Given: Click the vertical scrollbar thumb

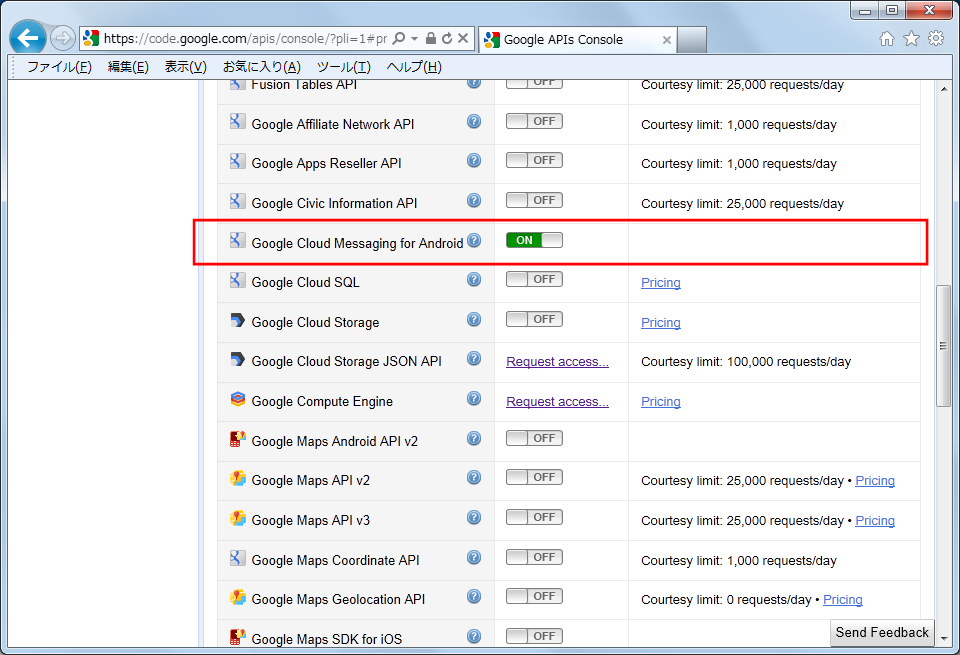Looking at the screenshot, I should 942,346.
